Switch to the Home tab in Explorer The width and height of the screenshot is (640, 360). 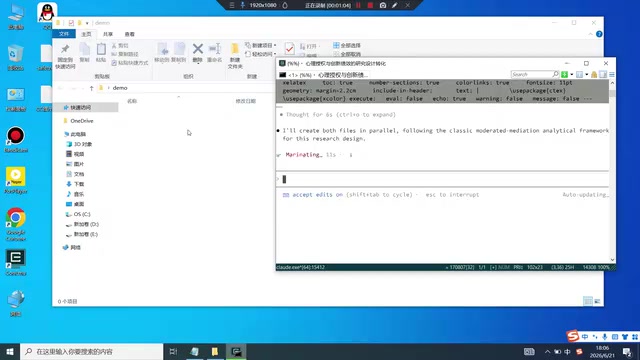(86, 34)
